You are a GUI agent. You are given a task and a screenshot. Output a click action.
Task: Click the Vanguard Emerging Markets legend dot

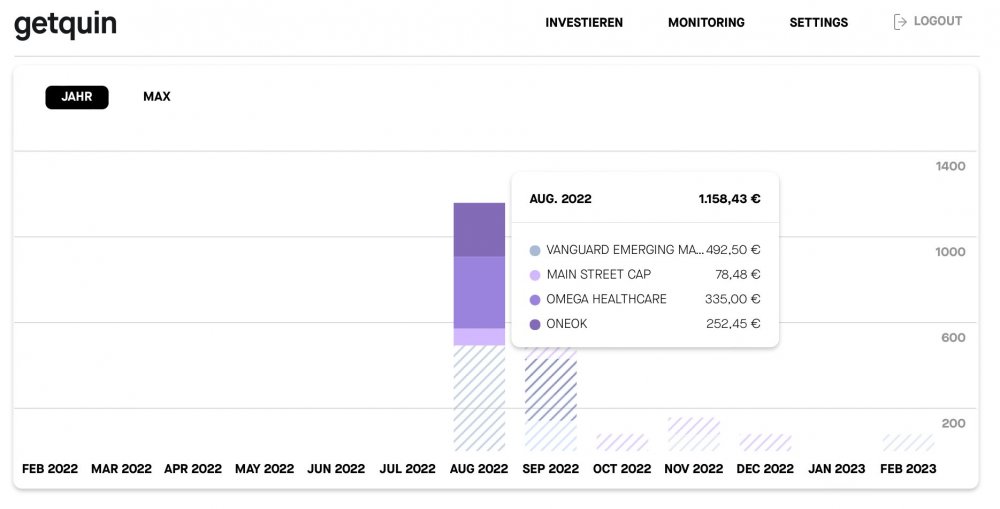[x=535, y=250]
